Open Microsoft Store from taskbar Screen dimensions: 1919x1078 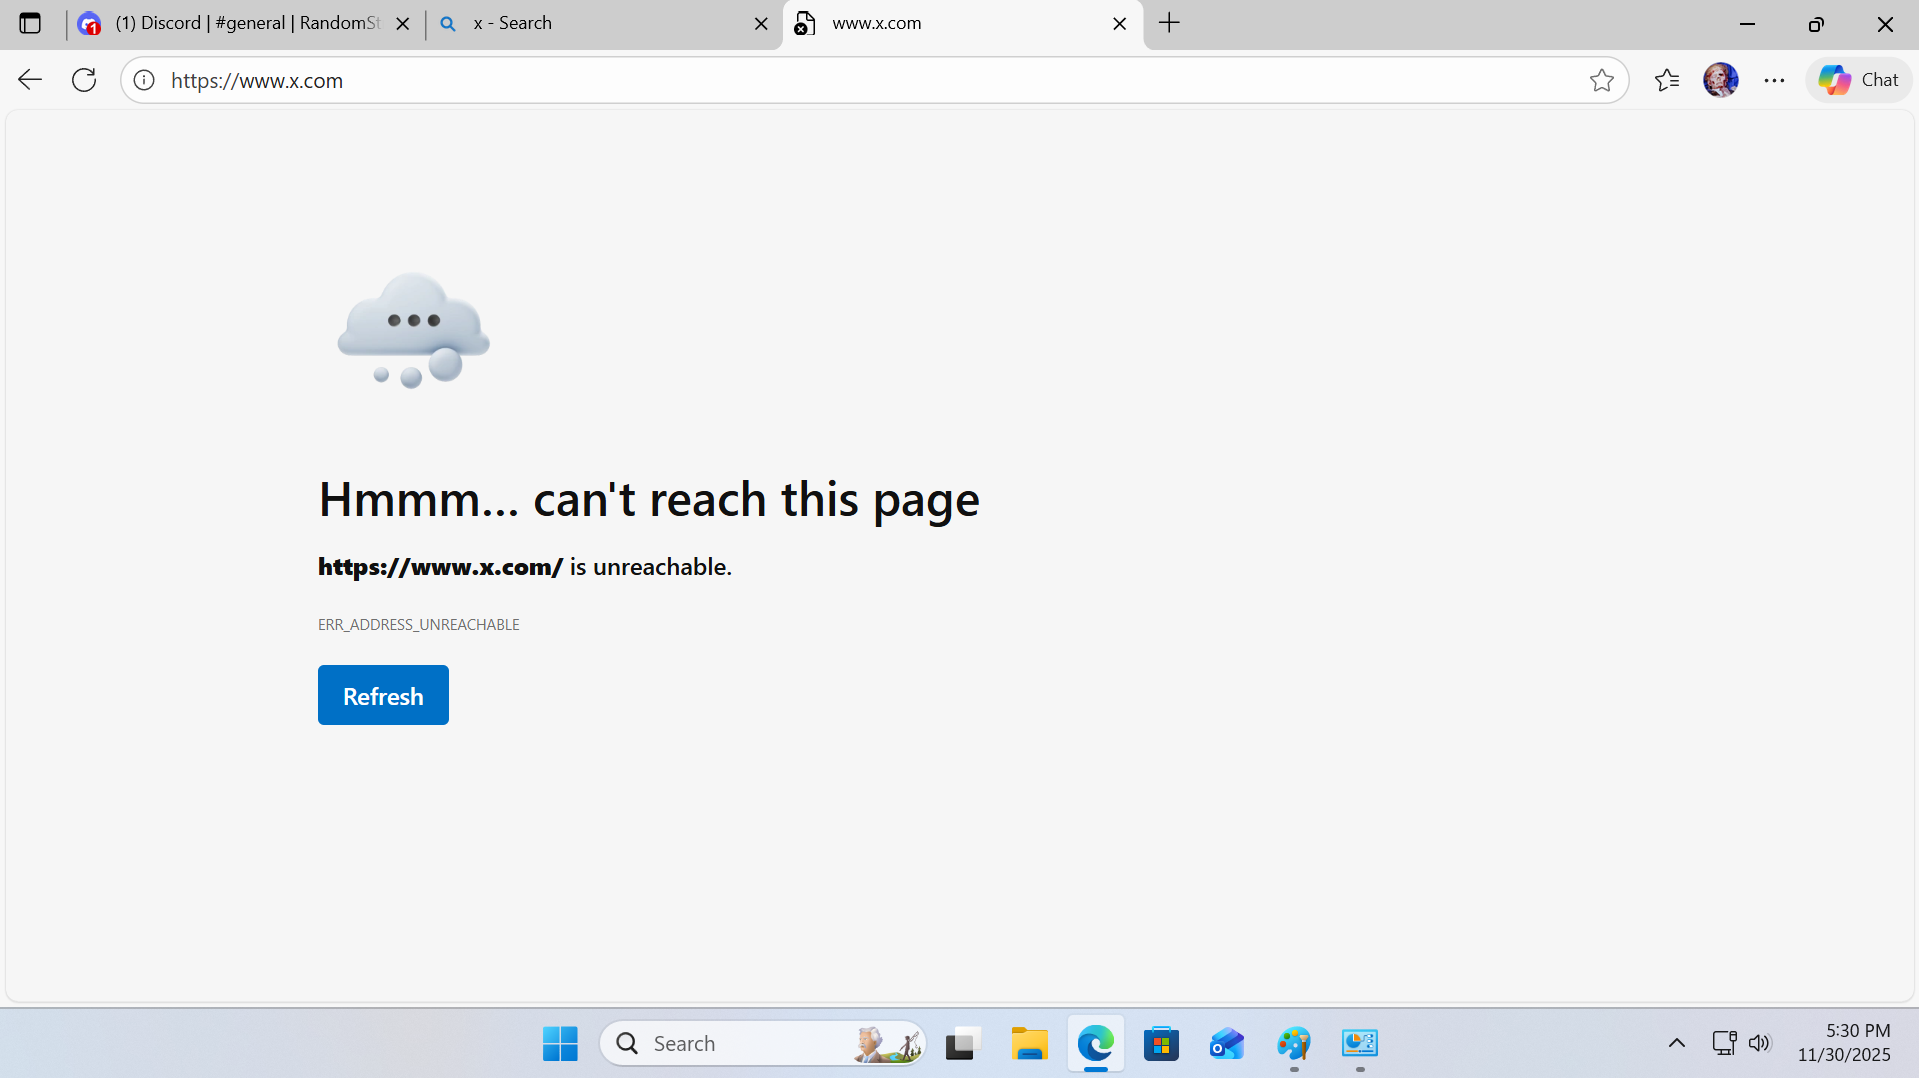tap(1161, 1043)
